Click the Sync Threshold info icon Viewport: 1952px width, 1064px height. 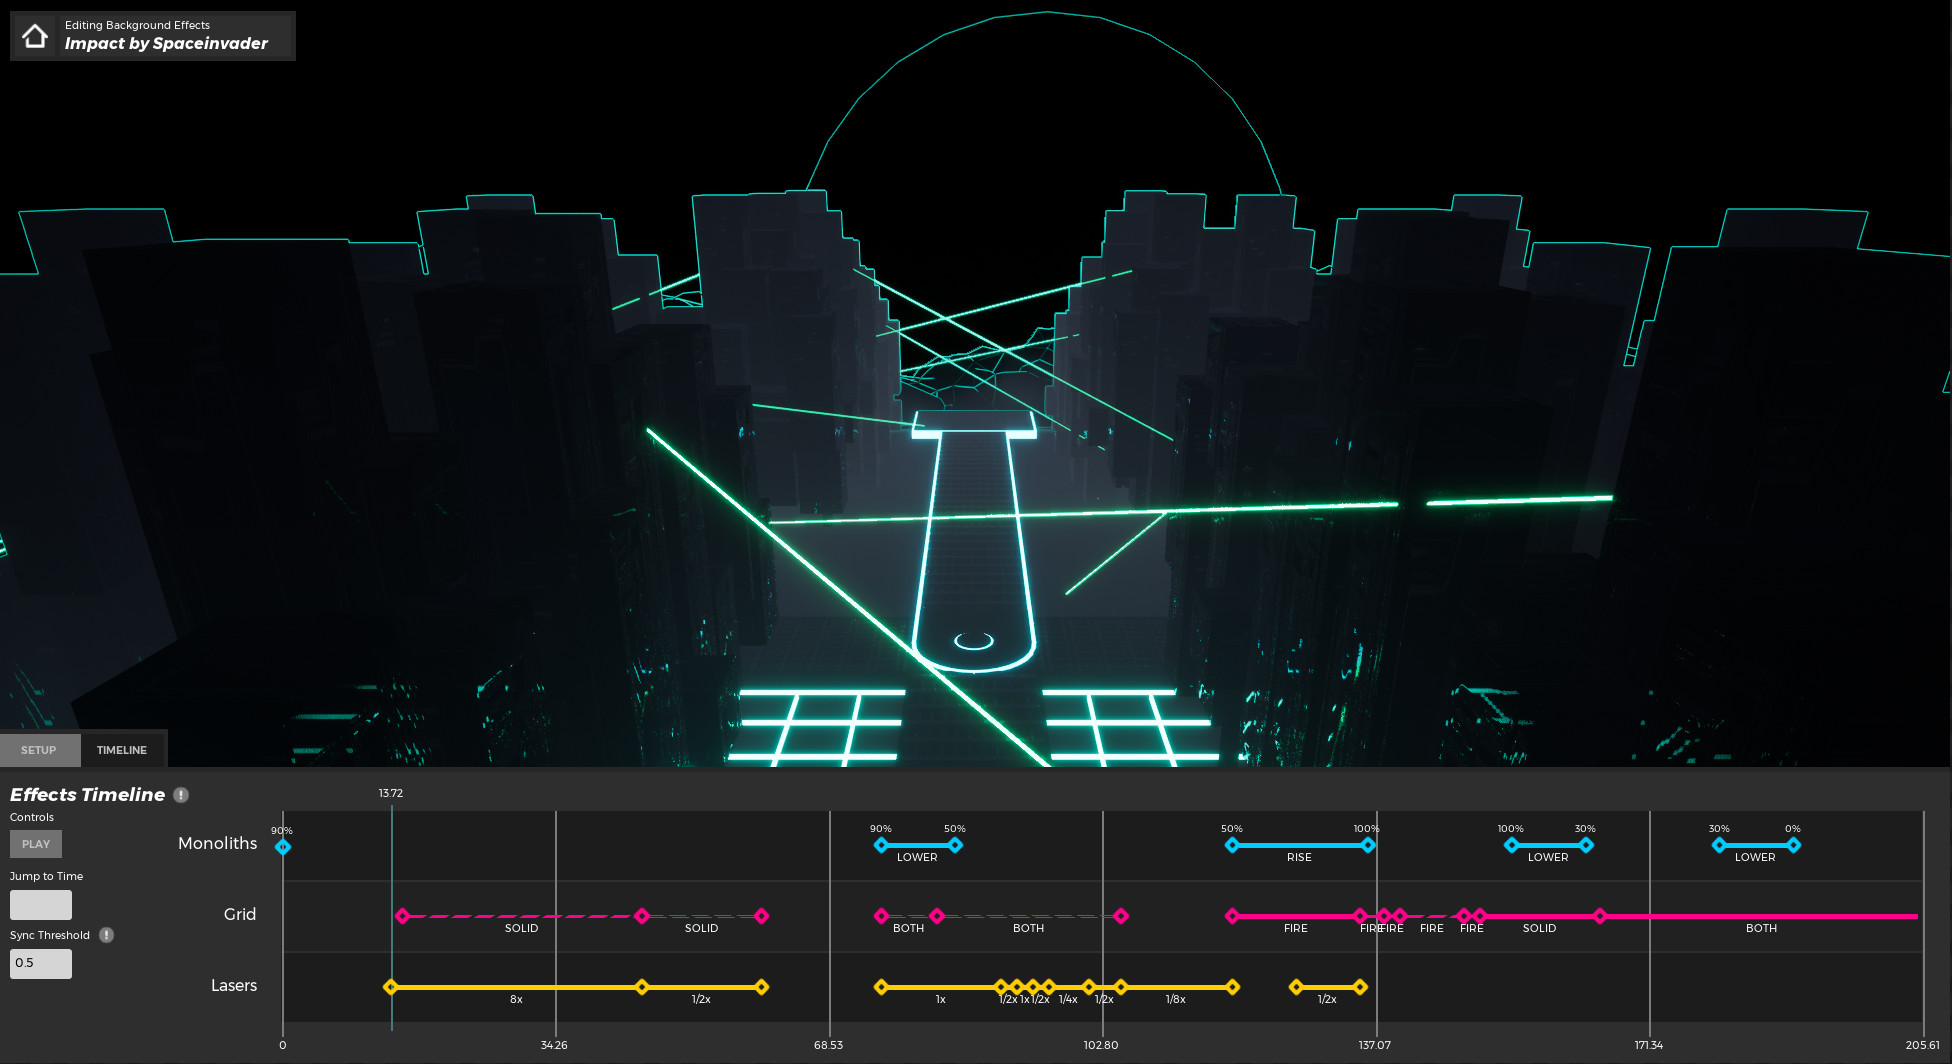point(107,935)
